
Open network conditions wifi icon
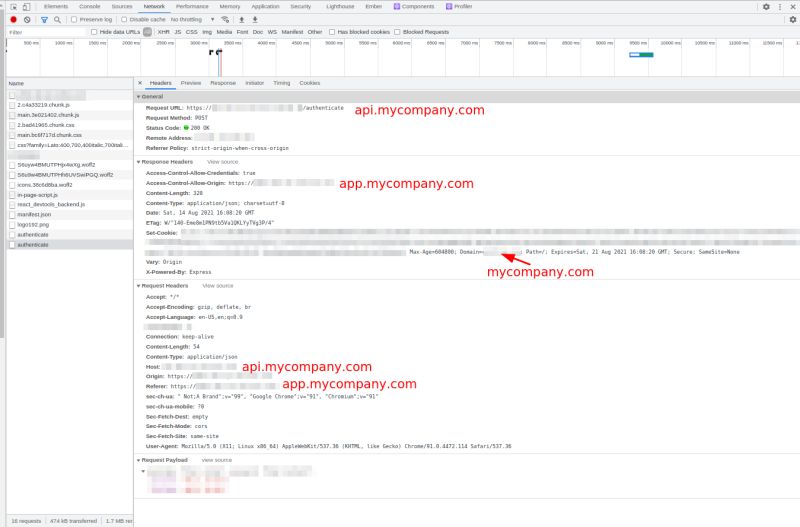pos(225,19)
